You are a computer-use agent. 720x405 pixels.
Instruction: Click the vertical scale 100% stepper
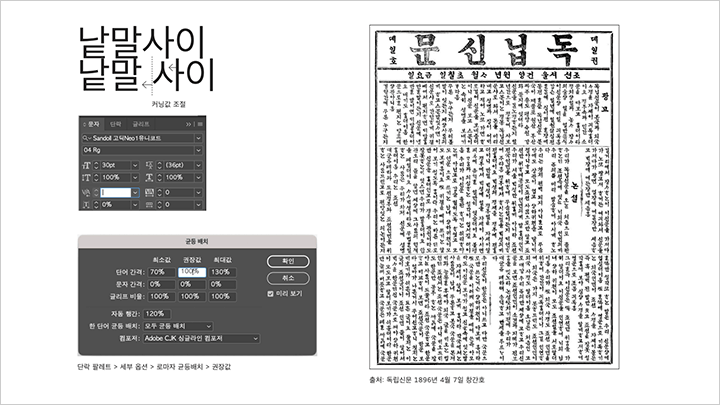coord(96,177)
